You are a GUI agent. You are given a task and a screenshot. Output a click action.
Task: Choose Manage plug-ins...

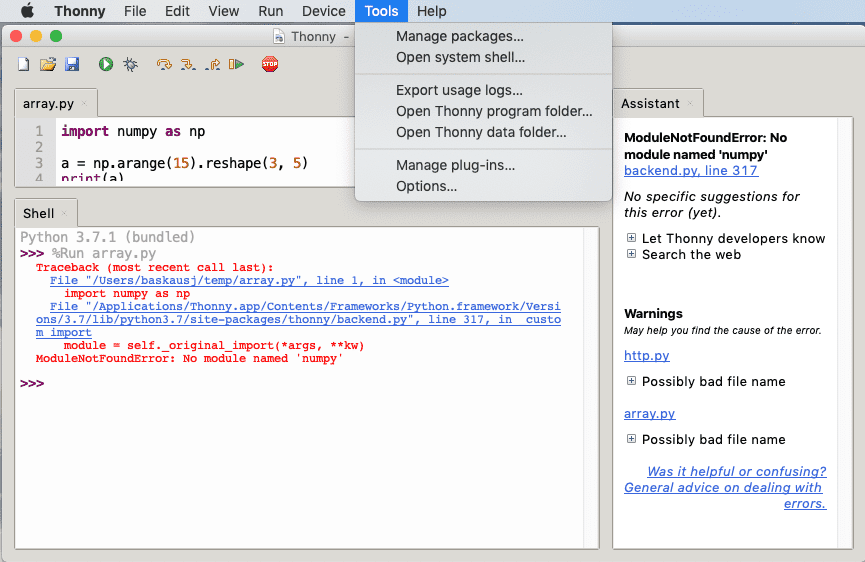pos(483,165)
